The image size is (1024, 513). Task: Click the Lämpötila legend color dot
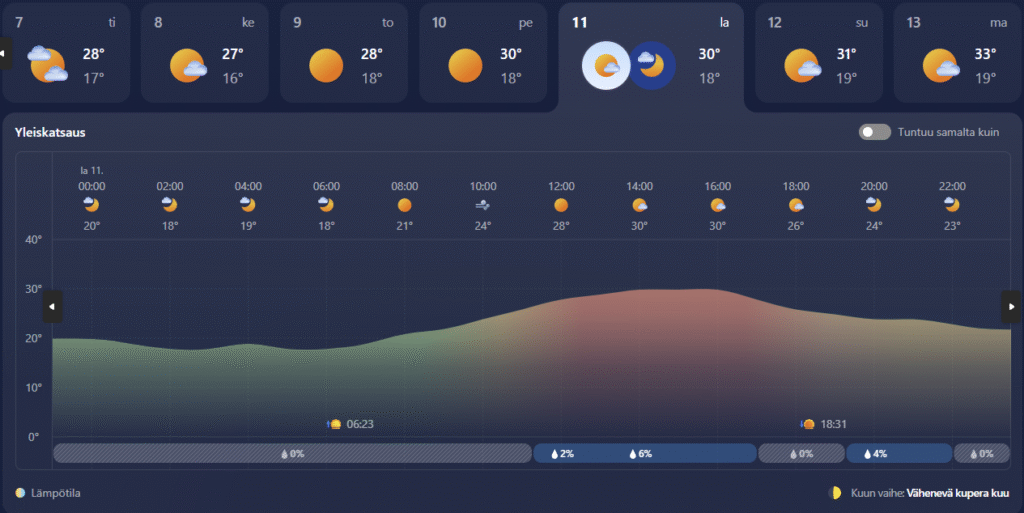click(x=21, y=493)
